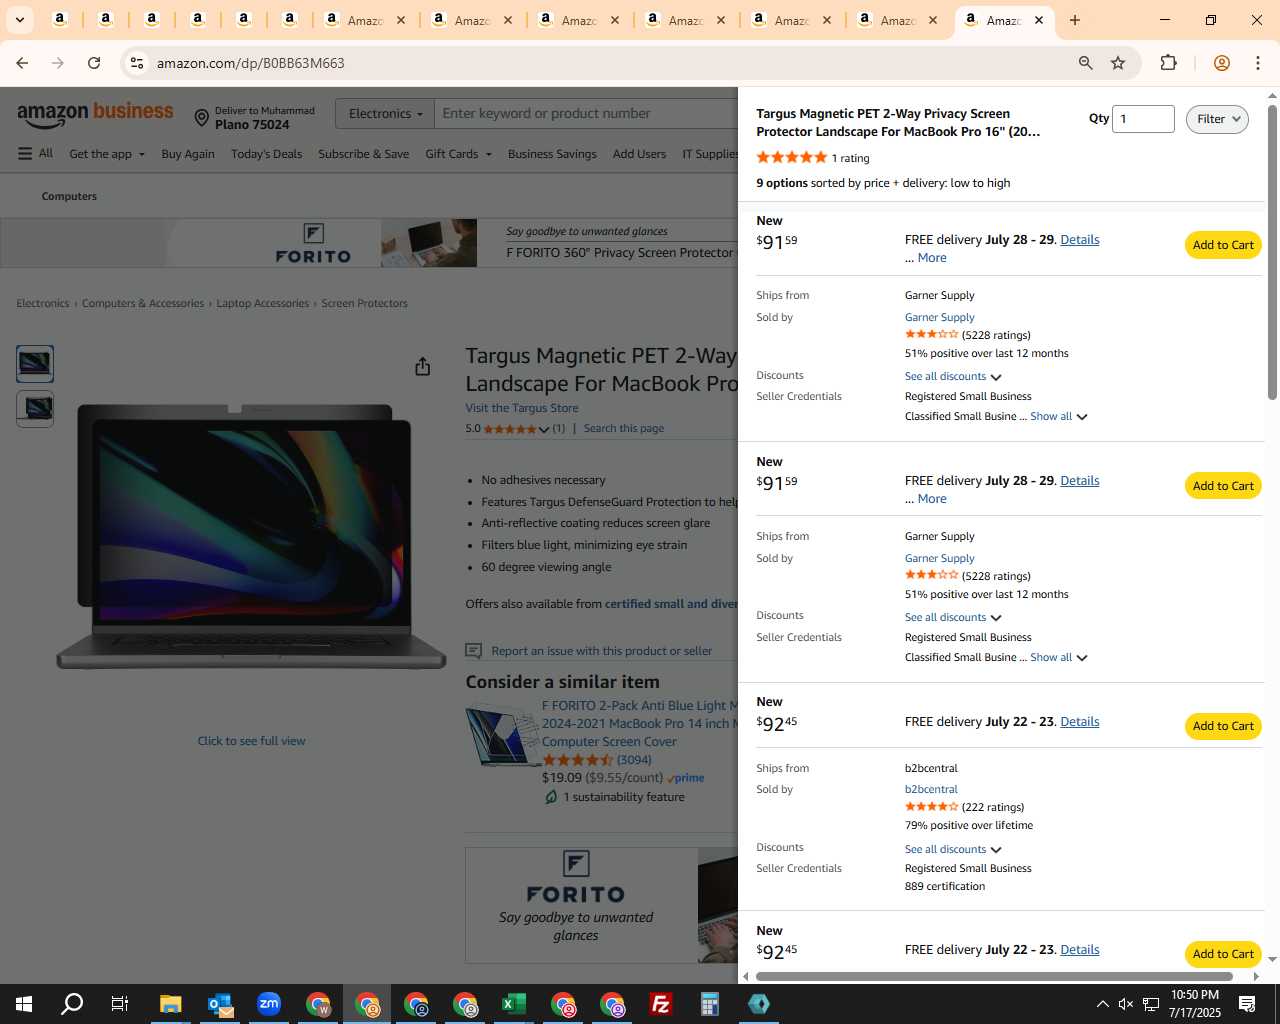Viewport: 1280px width, 1024px height.
Task: Open Task View on the taskbar
Action: [x=120, y=1004]
